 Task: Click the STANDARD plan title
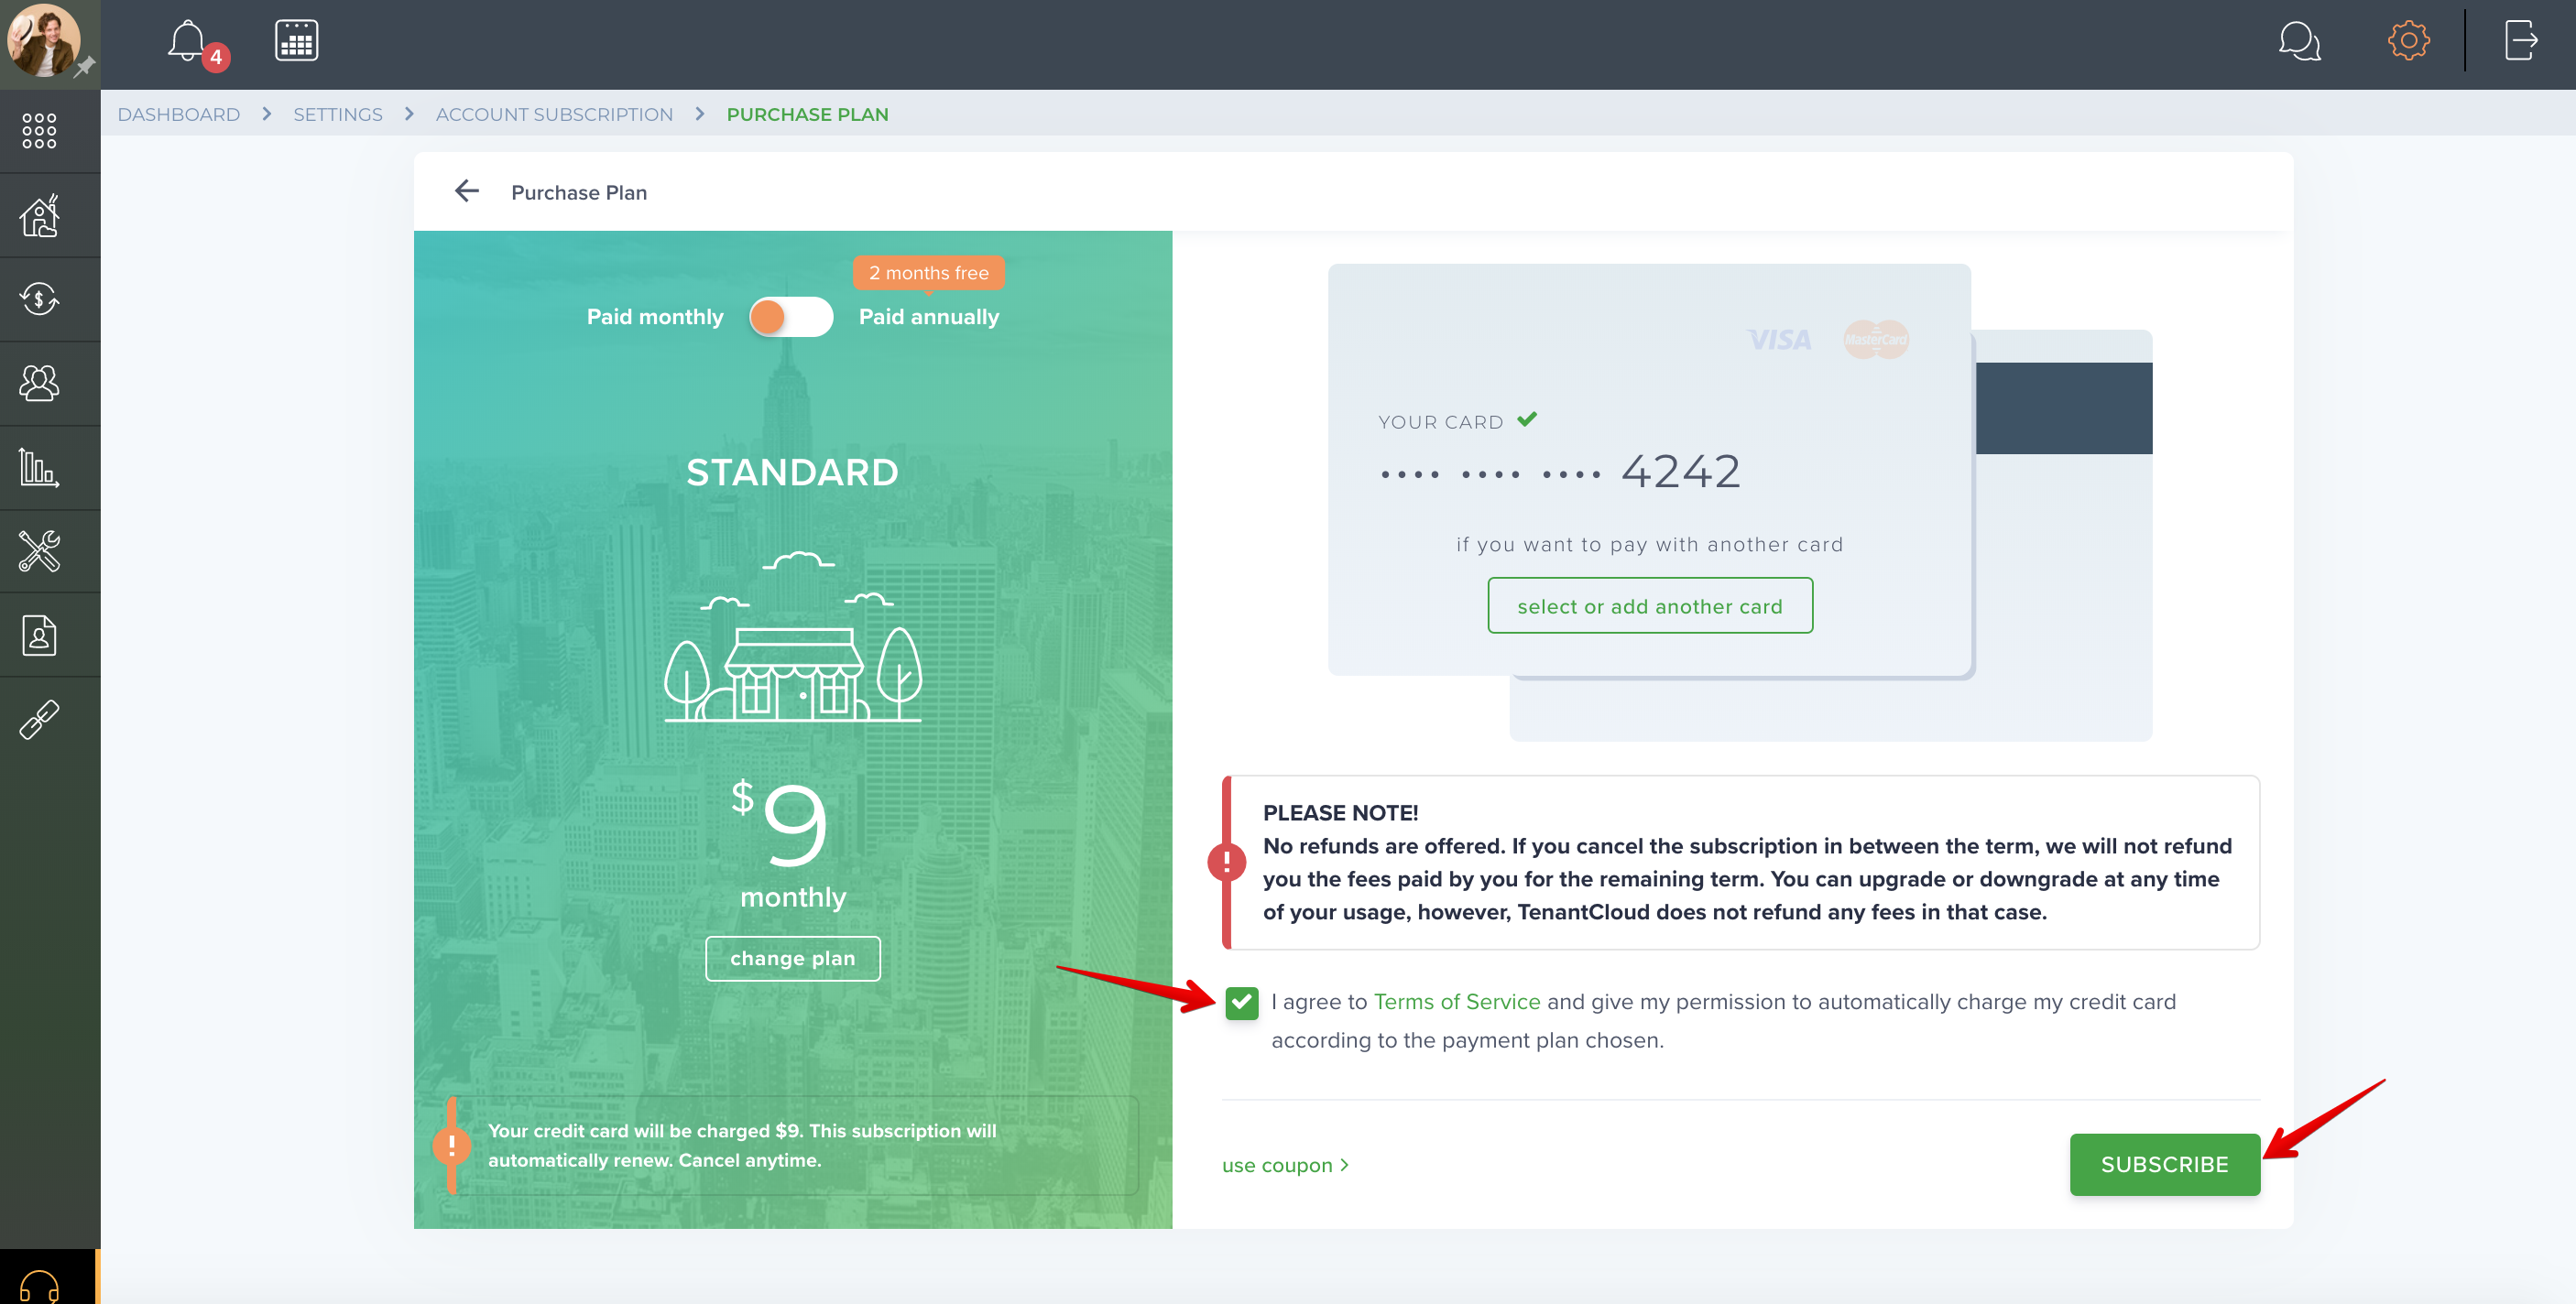click(792, 472)
